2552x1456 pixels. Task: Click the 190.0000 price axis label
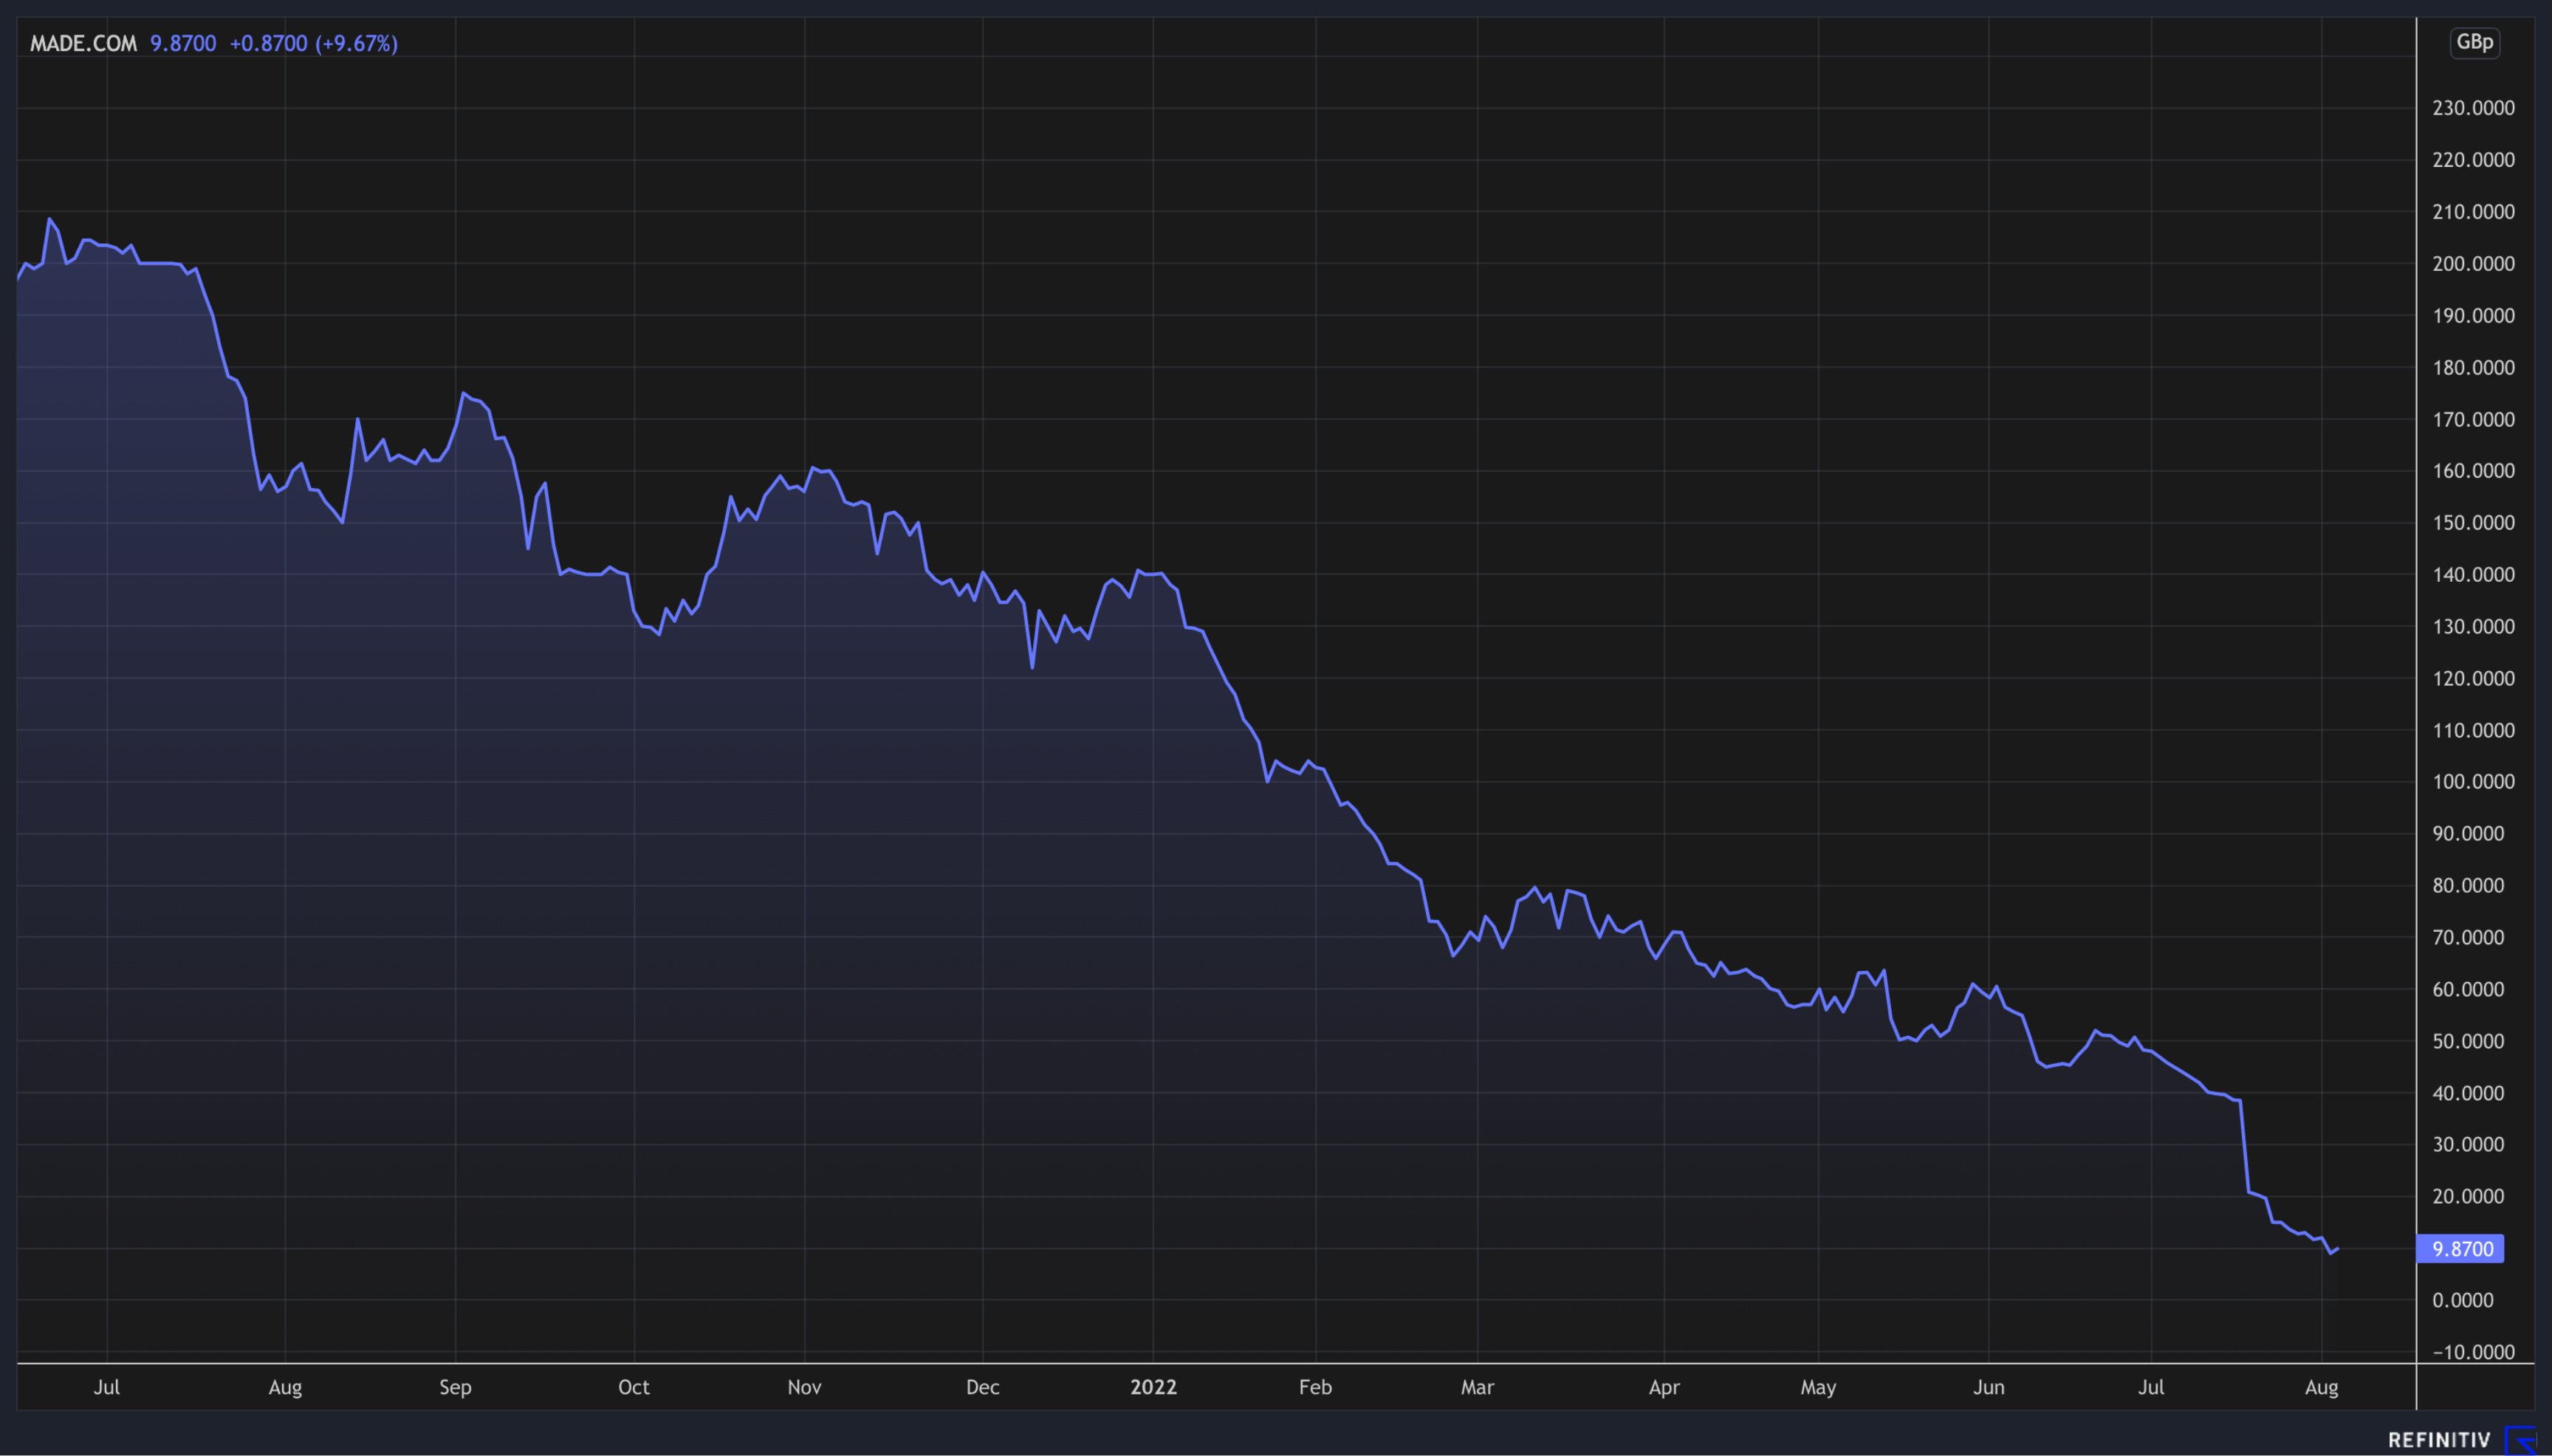[2473, 316]
